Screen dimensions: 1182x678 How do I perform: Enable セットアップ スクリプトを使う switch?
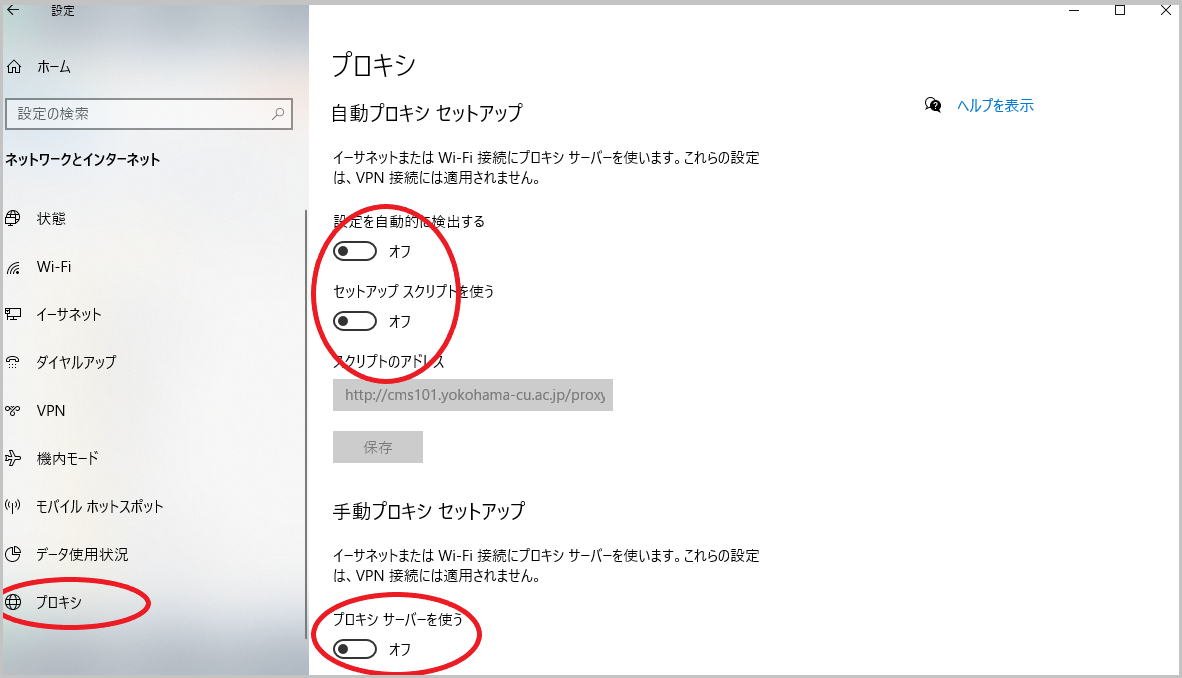pos(355,321)
